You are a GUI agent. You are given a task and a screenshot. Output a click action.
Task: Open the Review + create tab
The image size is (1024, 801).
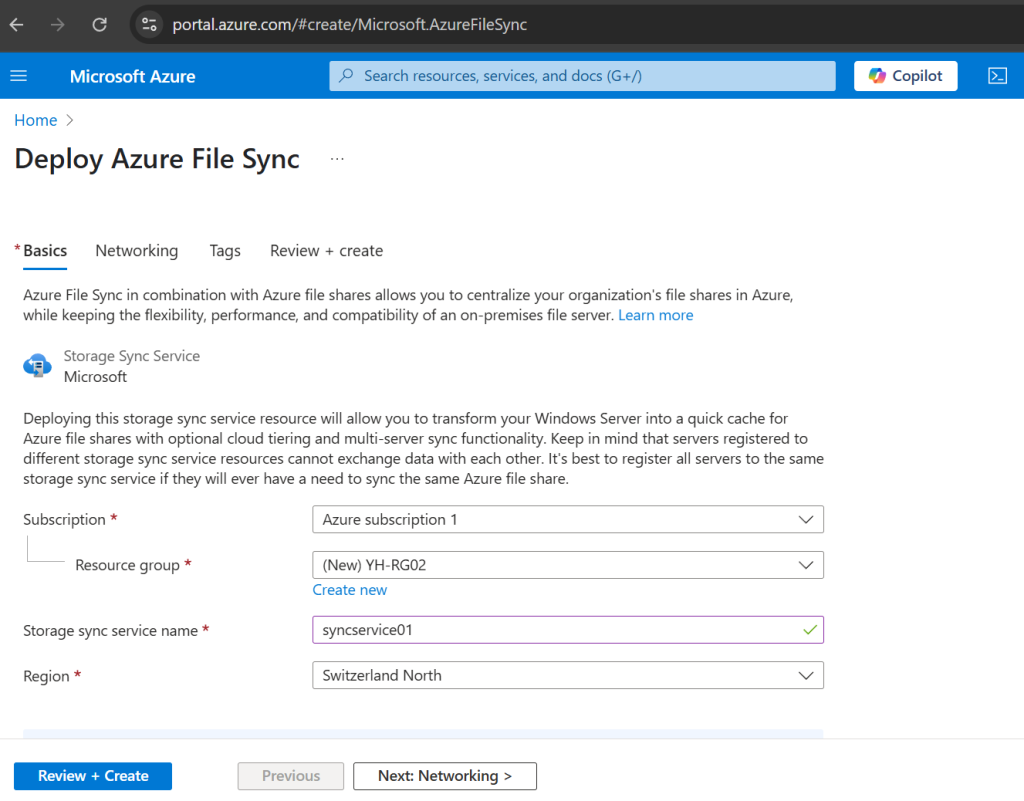click(327, 251)
